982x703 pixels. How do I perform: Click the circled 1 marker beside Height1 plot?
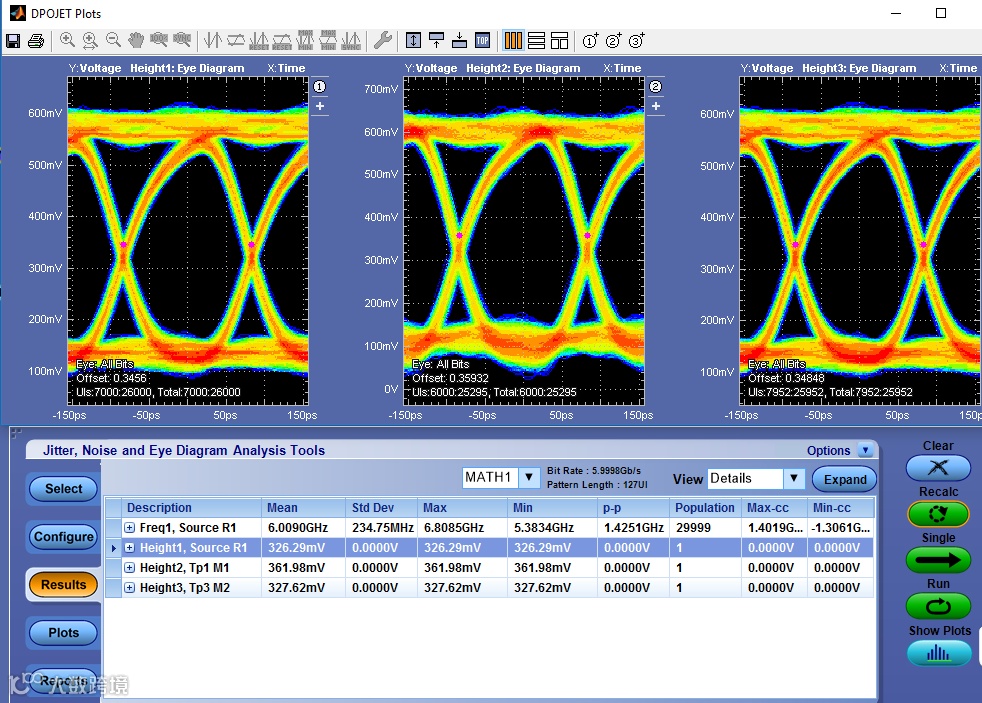(319, 86)
